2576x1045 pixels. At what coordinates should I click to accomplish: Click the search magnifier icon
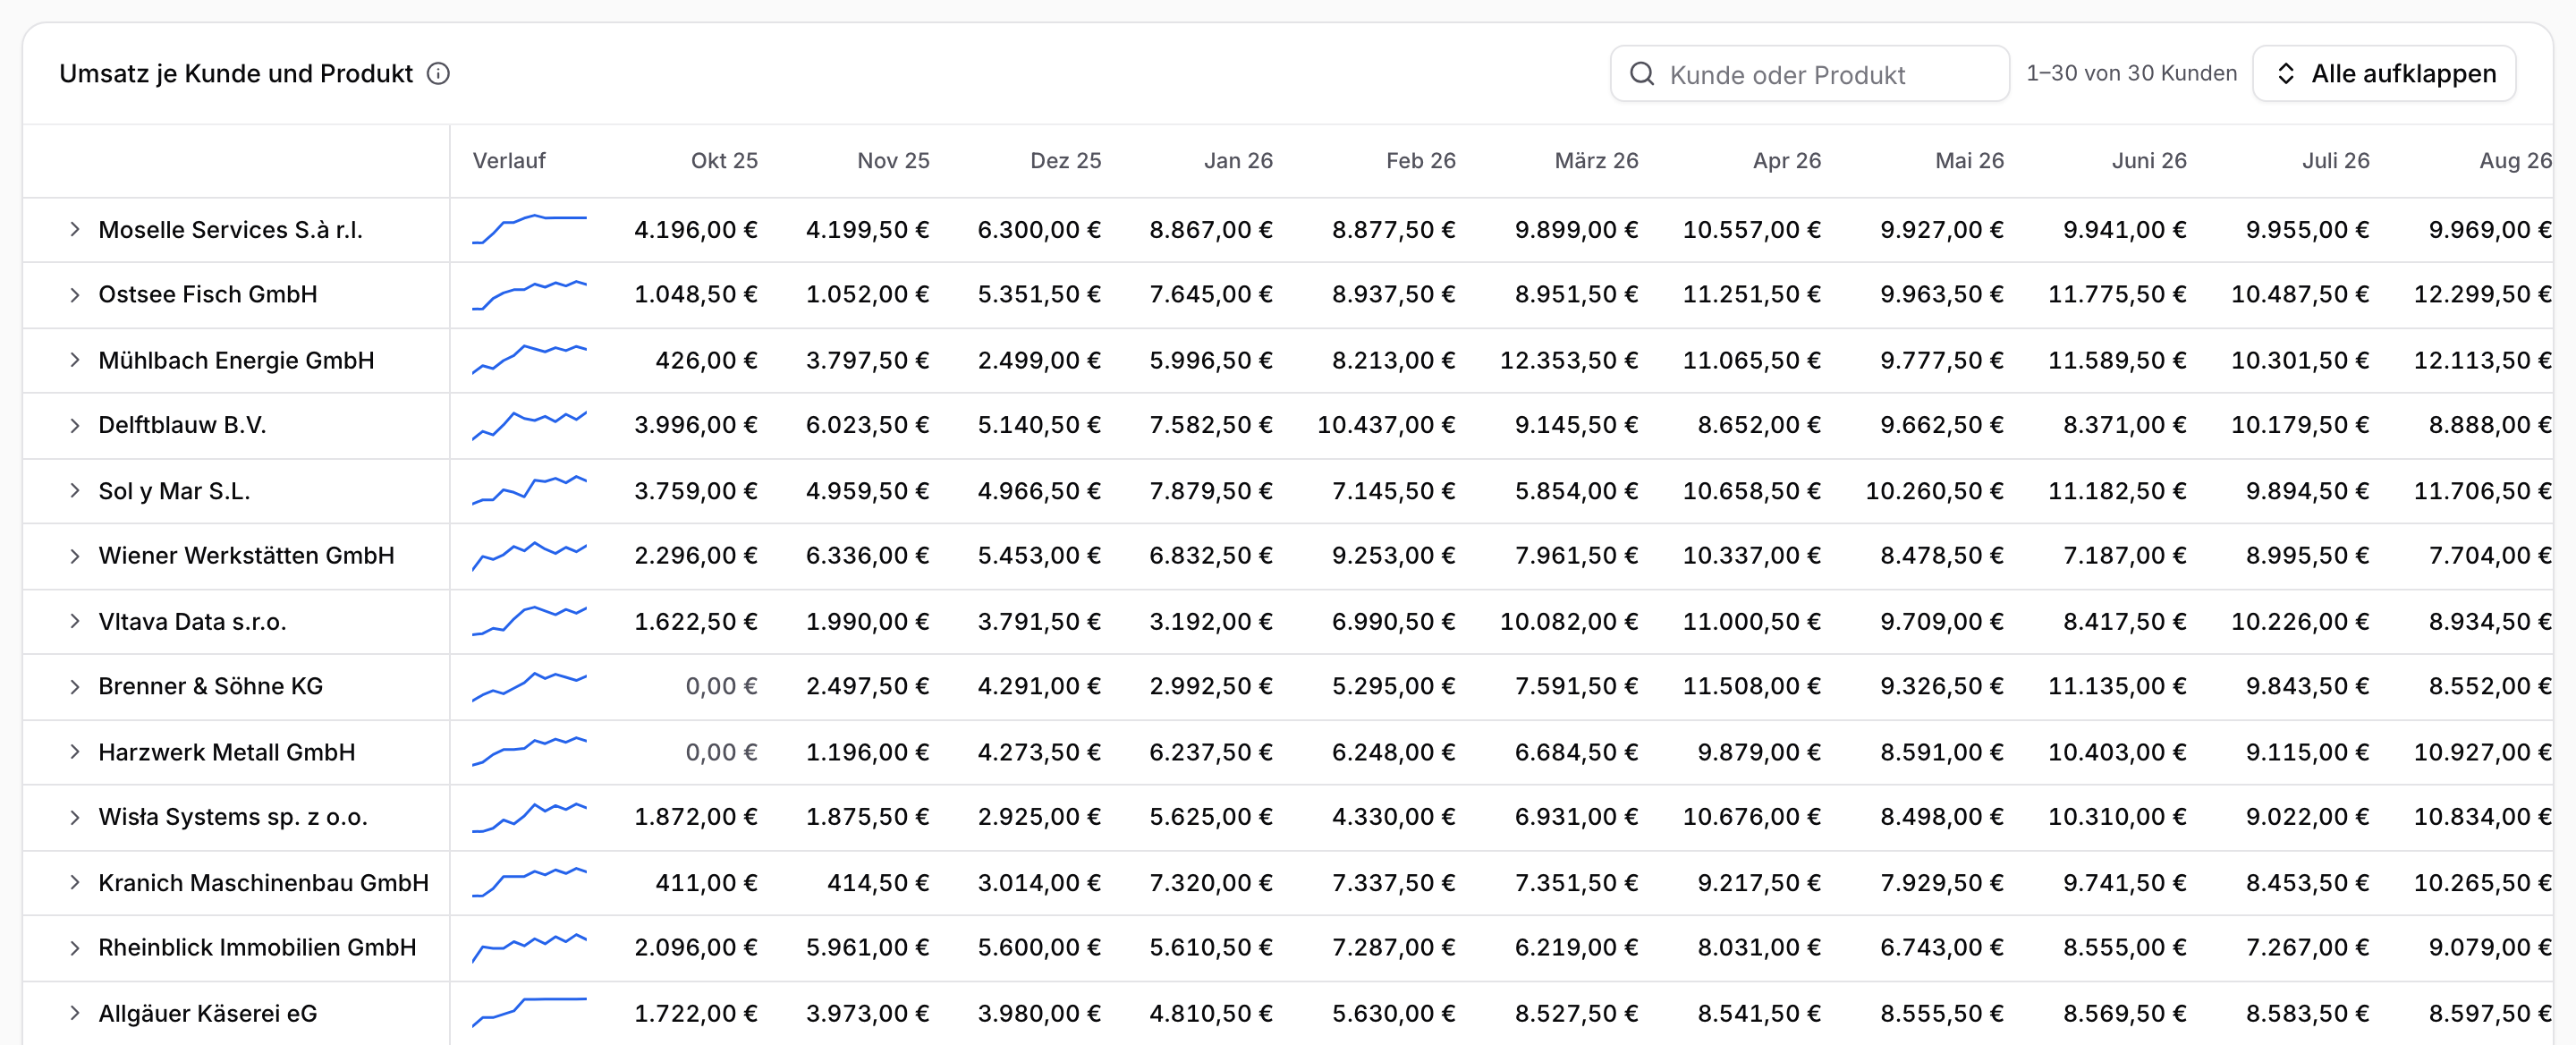1641,74
